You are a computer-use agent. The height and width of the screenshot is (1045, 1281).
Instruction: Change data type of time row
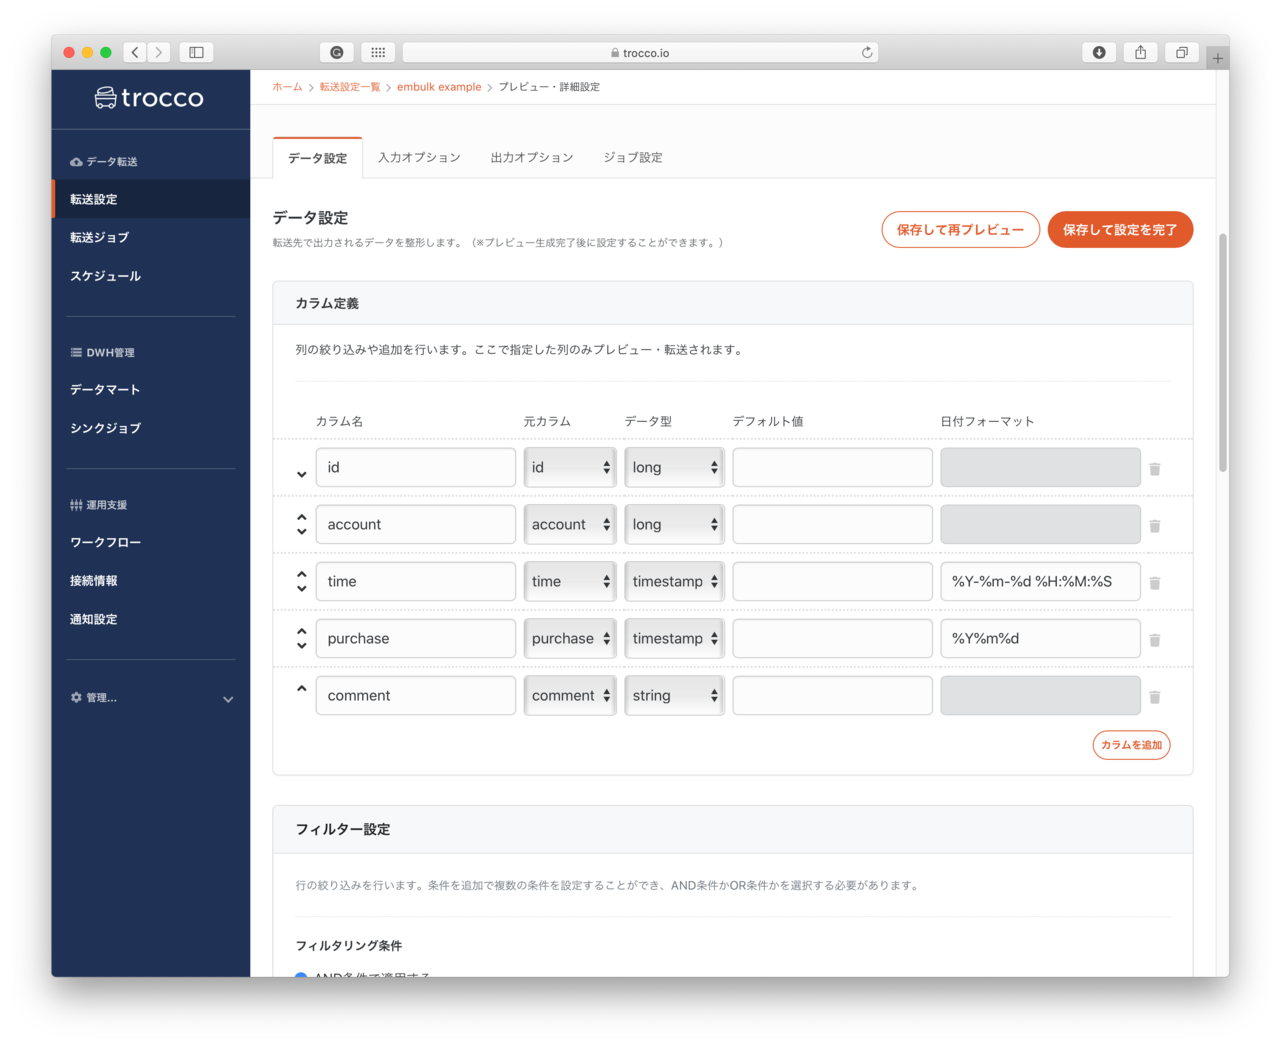tap(674, 581)
